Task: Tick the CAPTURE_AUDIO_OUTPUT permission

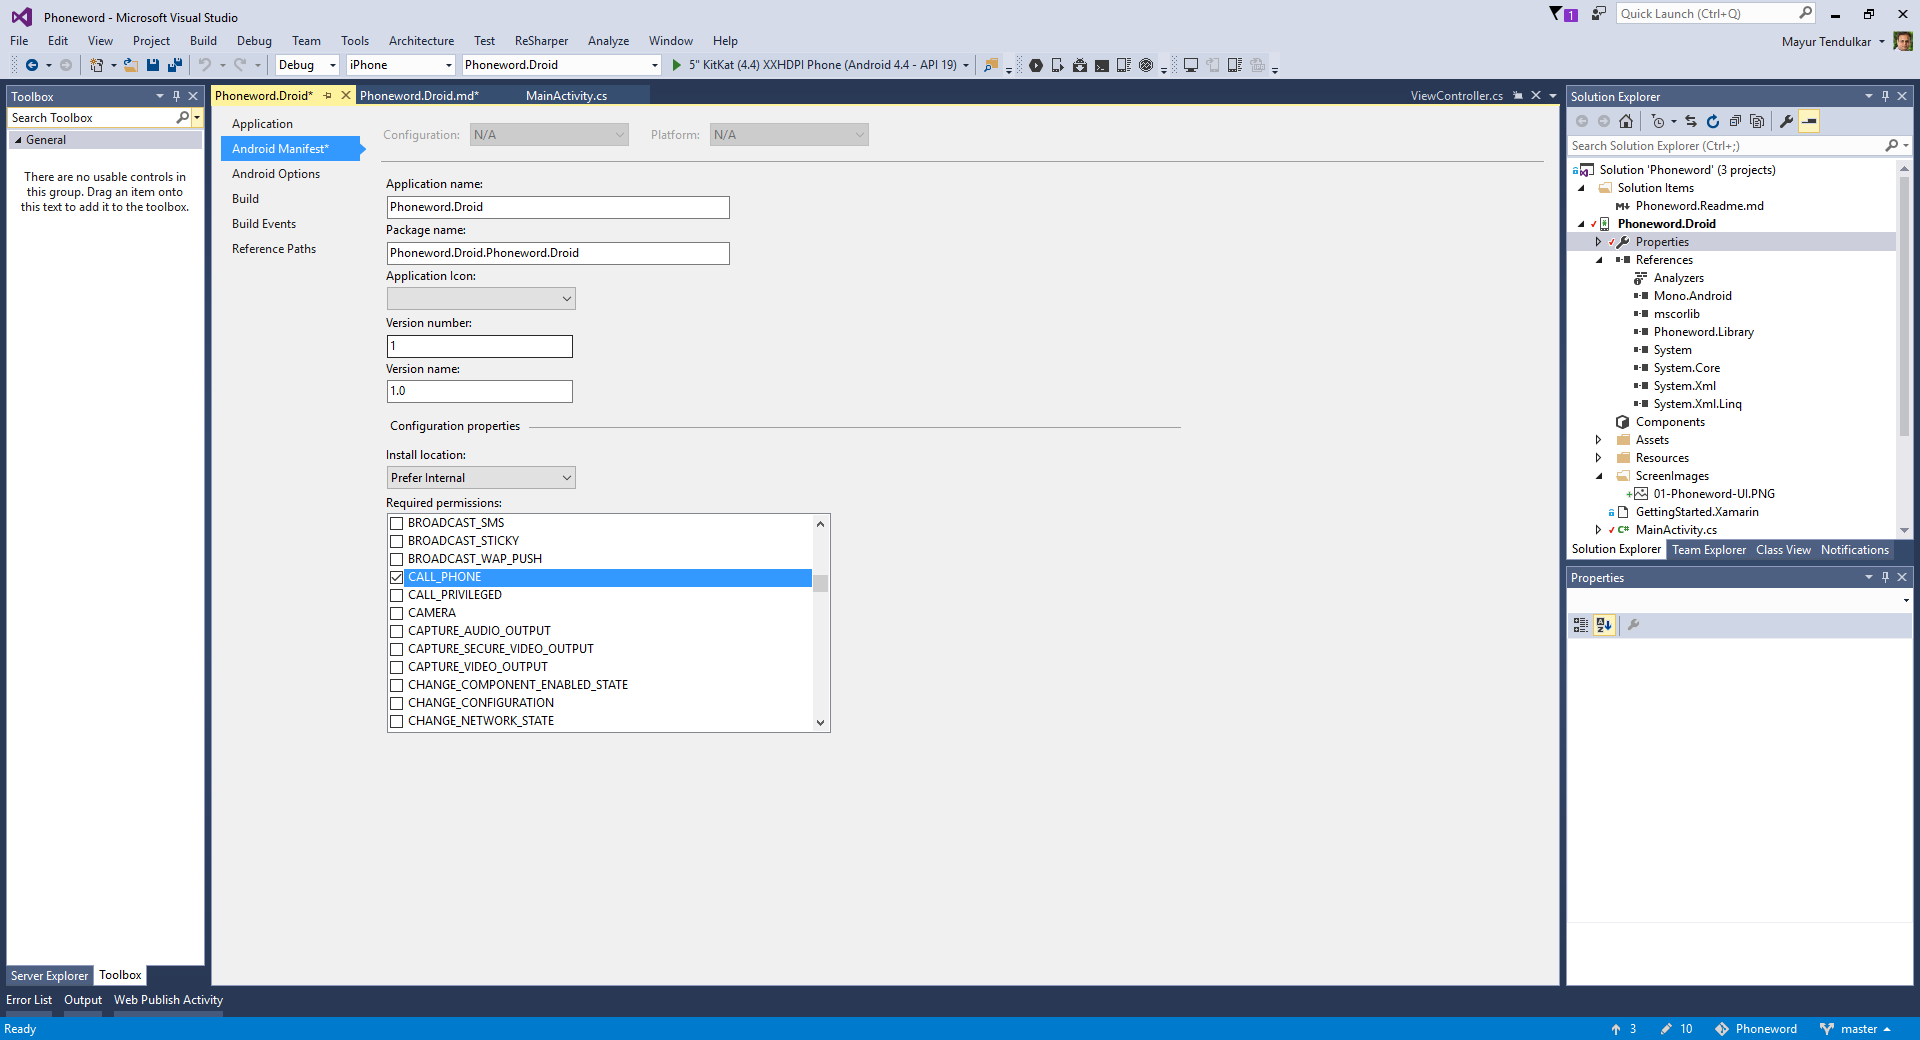Action: [396, 631]
